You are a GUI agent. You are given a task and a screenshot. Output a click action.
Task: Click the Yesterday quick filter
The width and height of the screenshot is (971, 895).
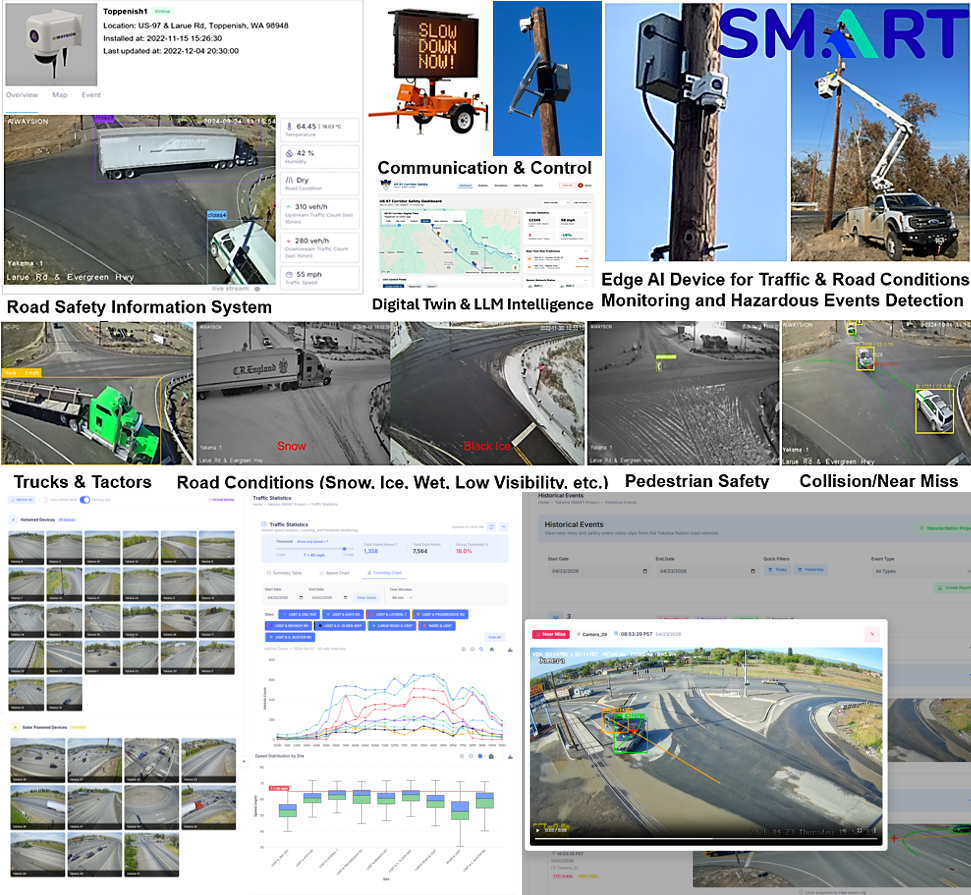point(811,569)
